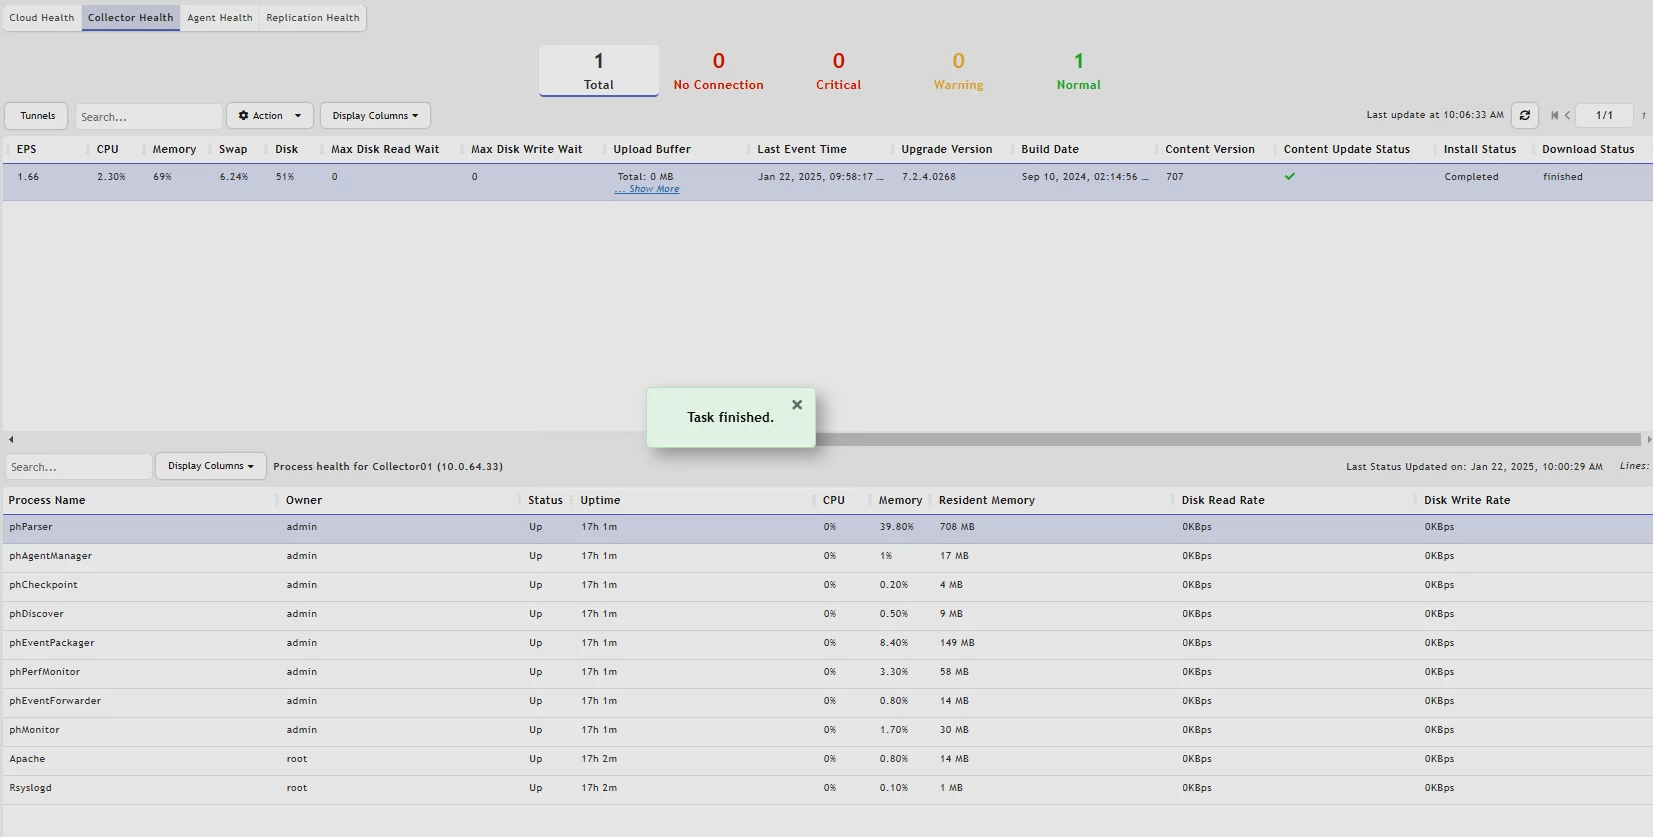This screenshot has height=837, width=1653.
Task: Click the Max Disk Read Wait column header
Action: [385, 149]
